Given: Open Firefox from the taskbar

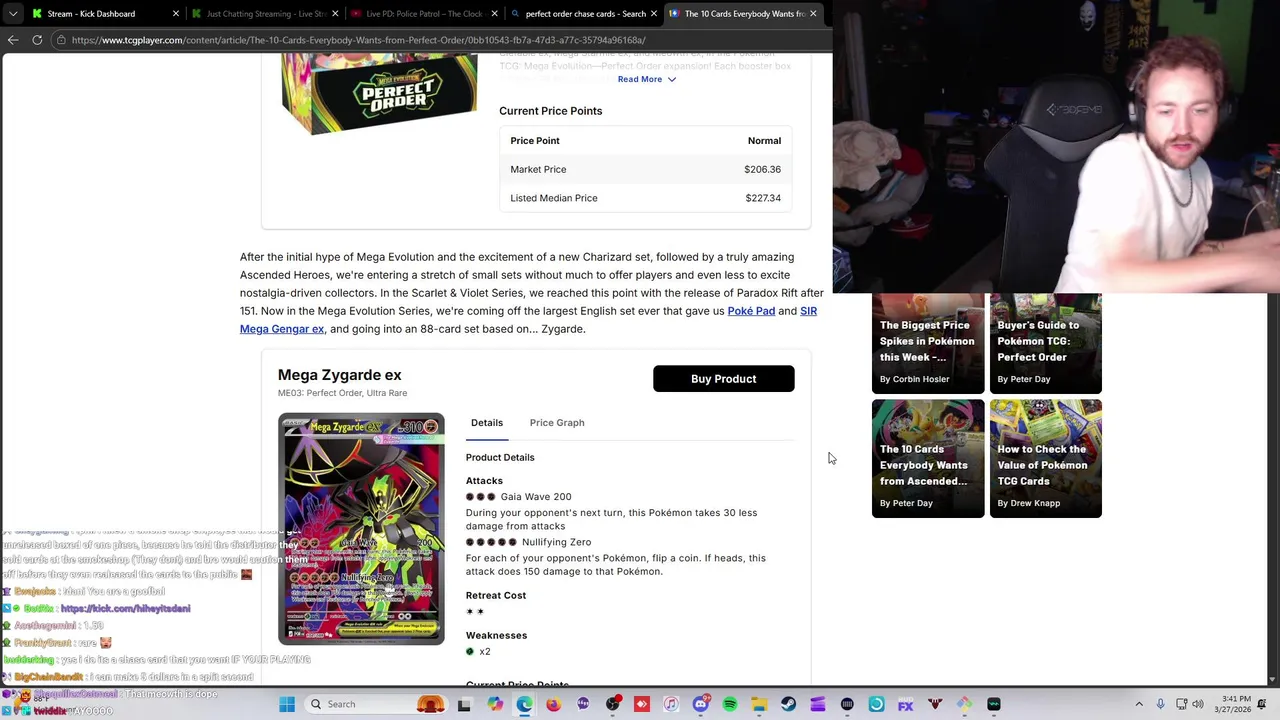Looking at the screenshot, I should click(x=553, y=704).
